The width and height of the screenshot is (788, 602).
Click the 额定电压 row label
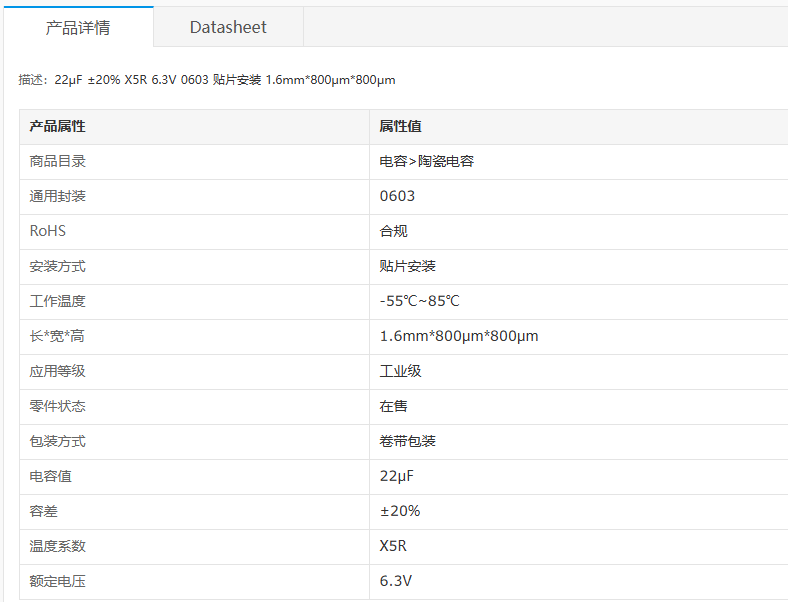[57, 581]
